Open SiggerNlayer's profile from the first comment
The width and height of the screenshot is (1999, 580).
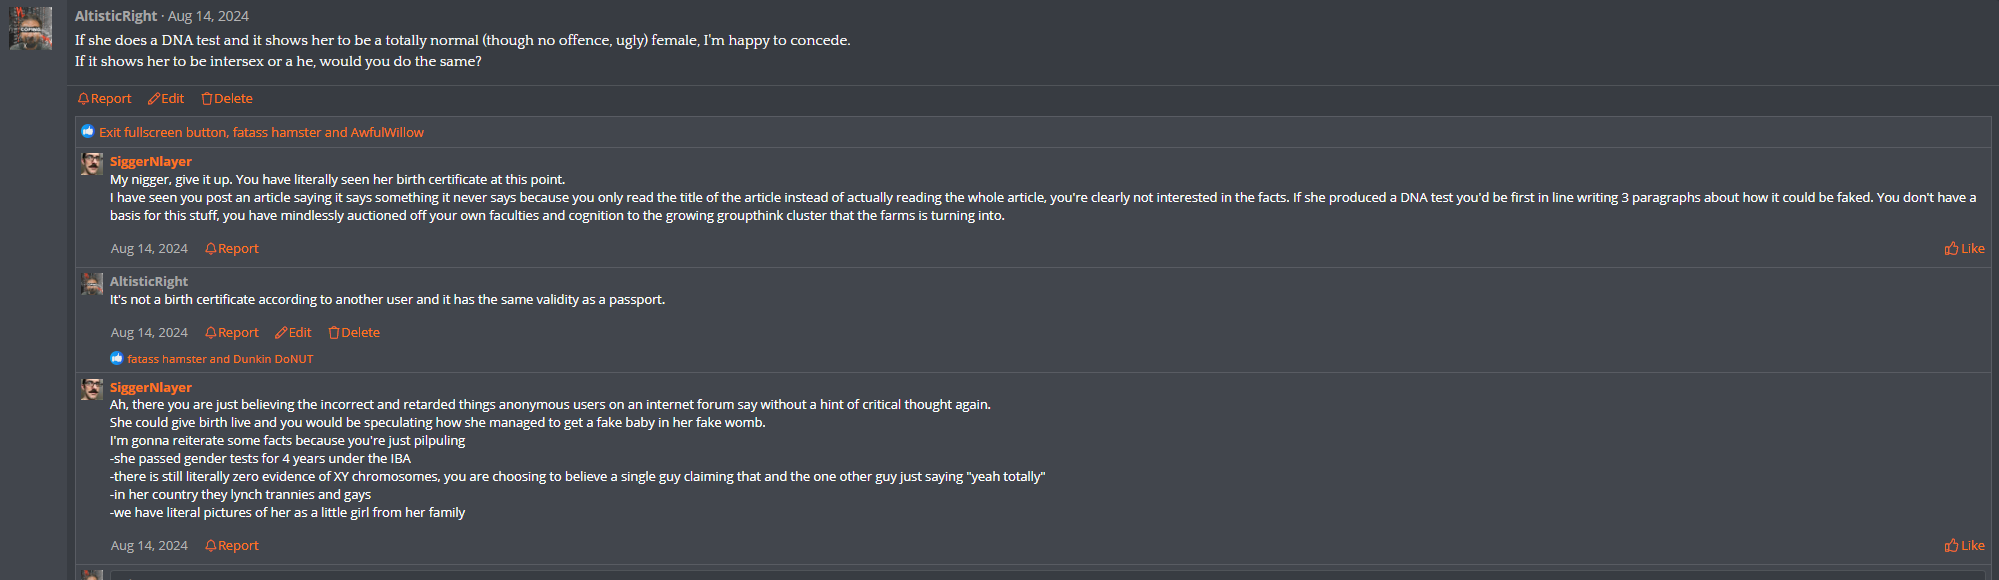coord(151,162)
